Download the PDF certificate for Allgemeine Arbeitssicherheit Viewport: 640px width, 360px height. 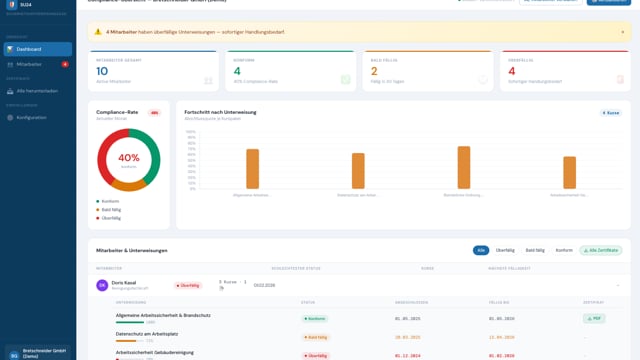click(594, 318)
